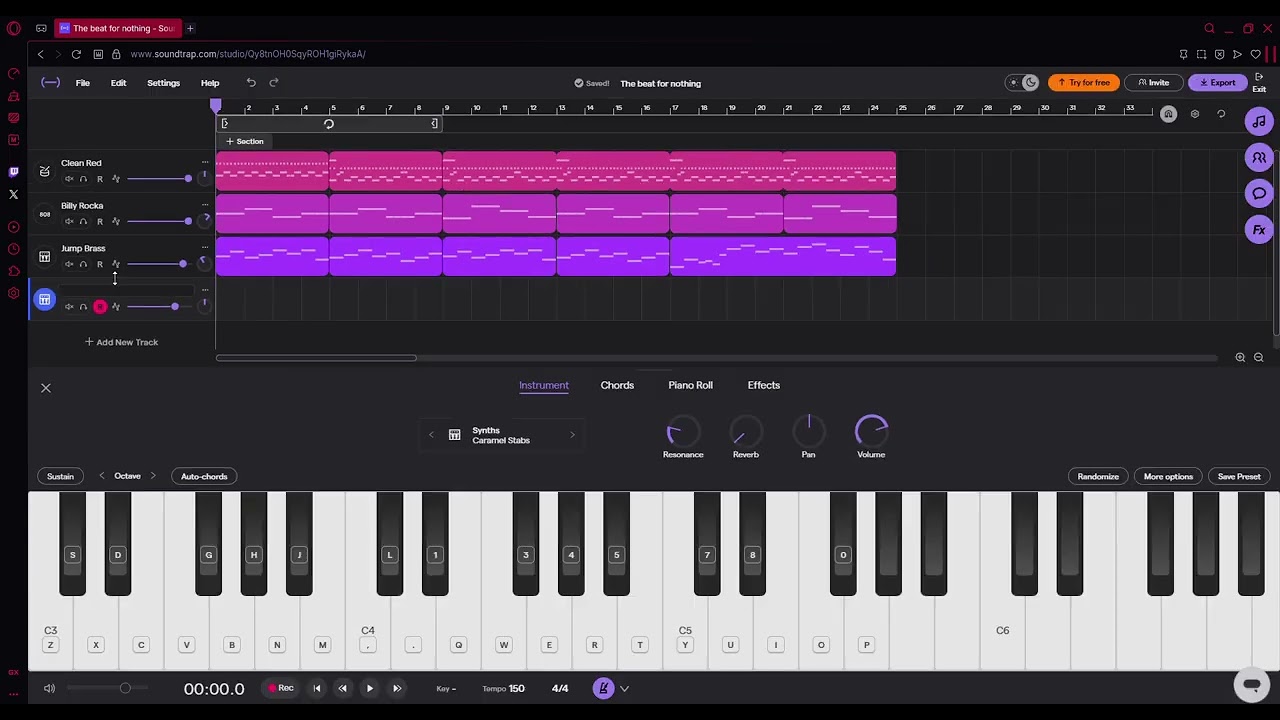The image size is (1280, 720).
Task: Click the Export button
Action: 1217,83
